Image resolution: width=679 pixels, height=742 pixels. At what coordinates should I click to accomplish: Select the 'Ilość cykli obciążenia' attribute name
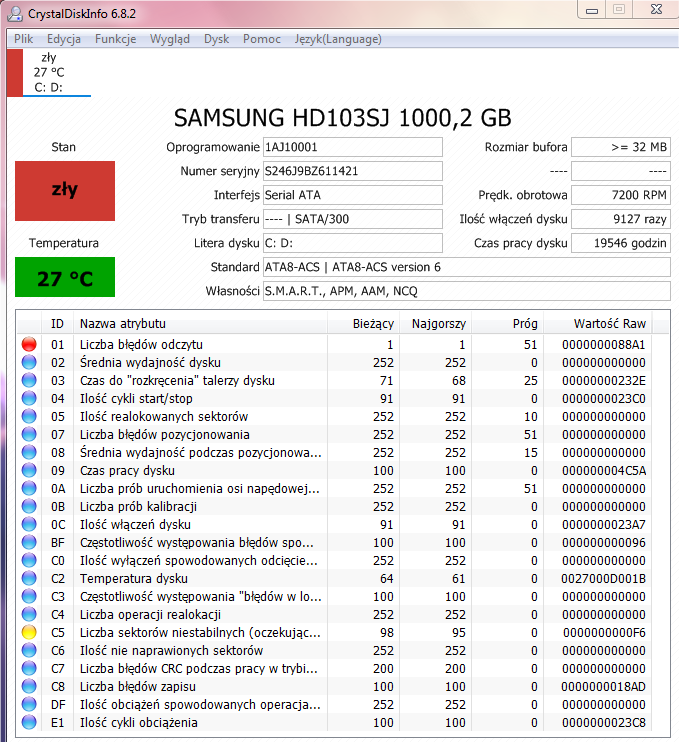click(x=139, y=722)
